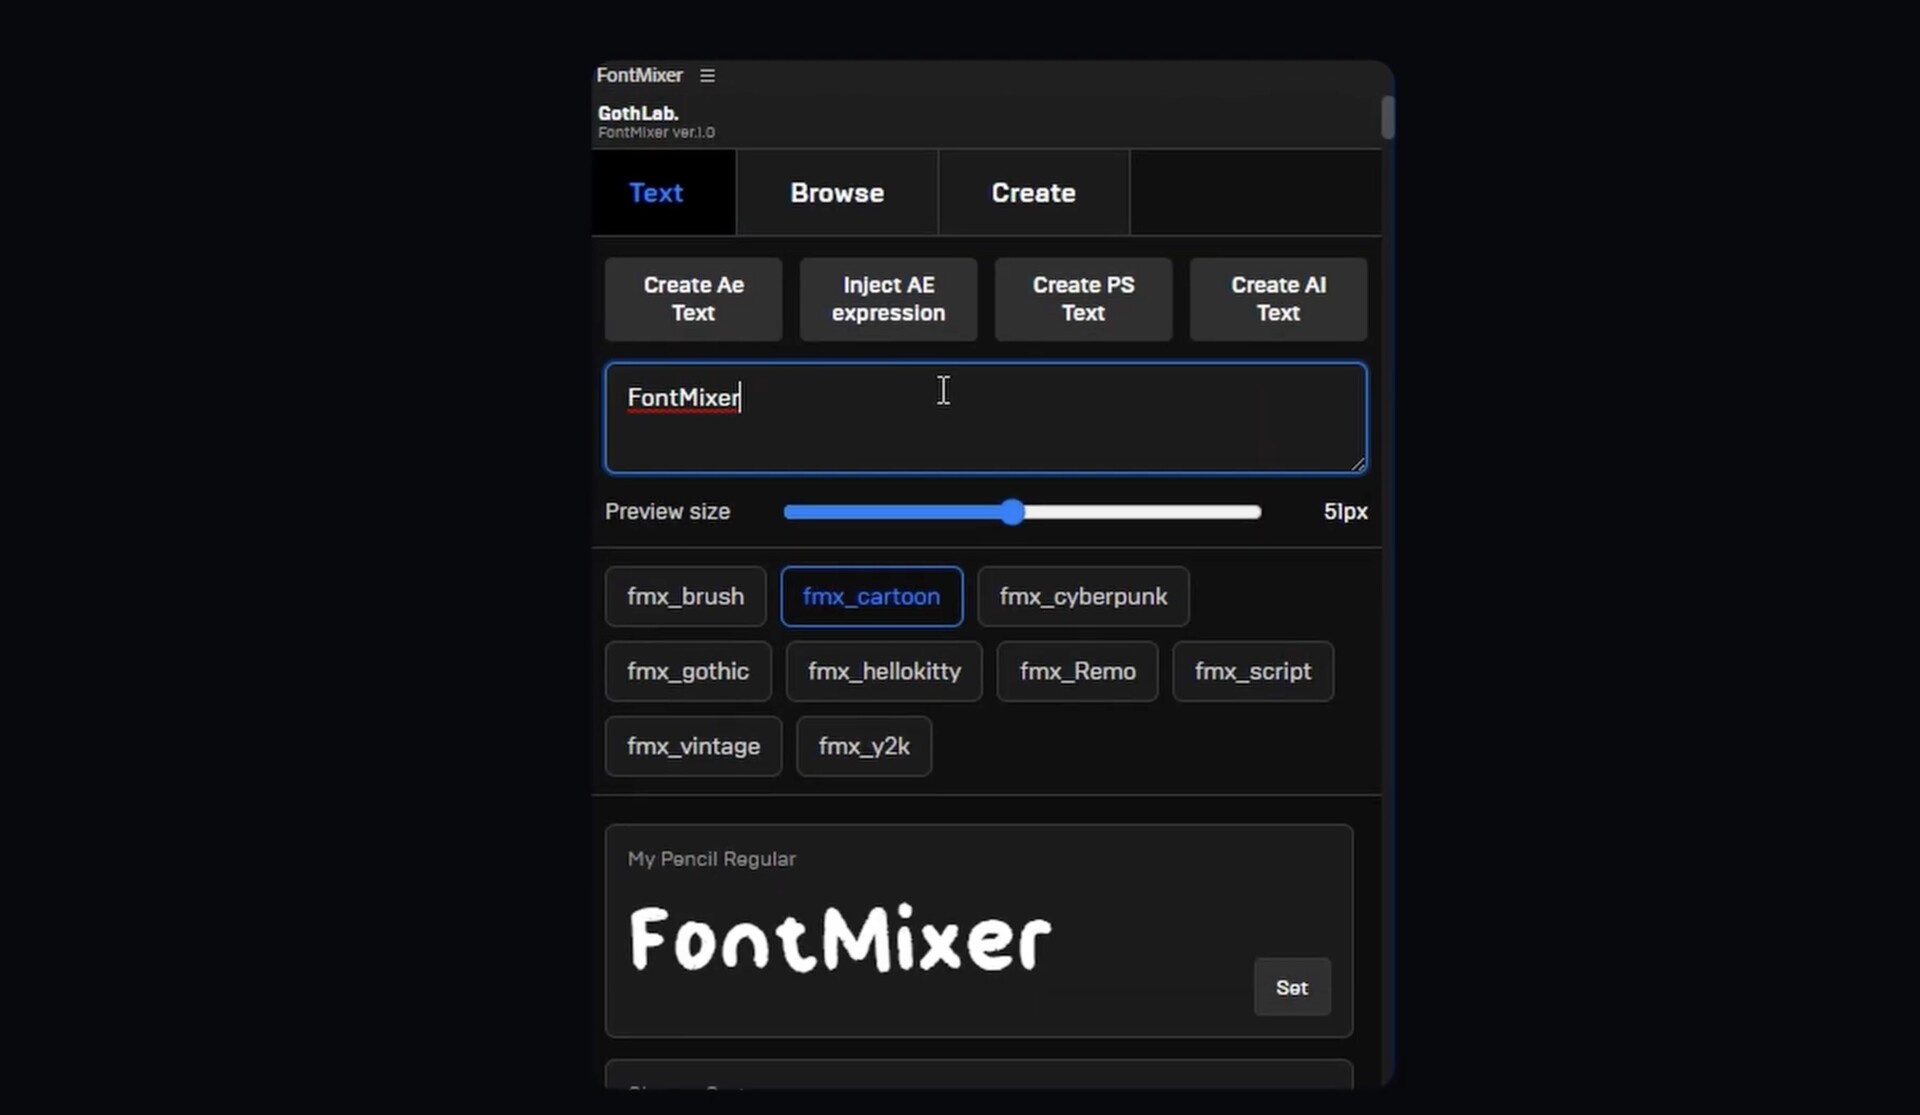Click inside the FontMixer preview text field
The image size is (1920, 1115).
[x=985, y=418]
